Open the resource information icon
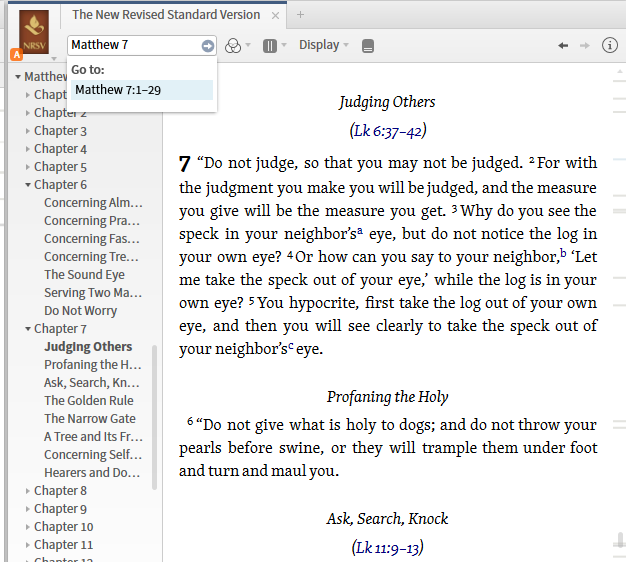626x562 pixels. (610, 45)
